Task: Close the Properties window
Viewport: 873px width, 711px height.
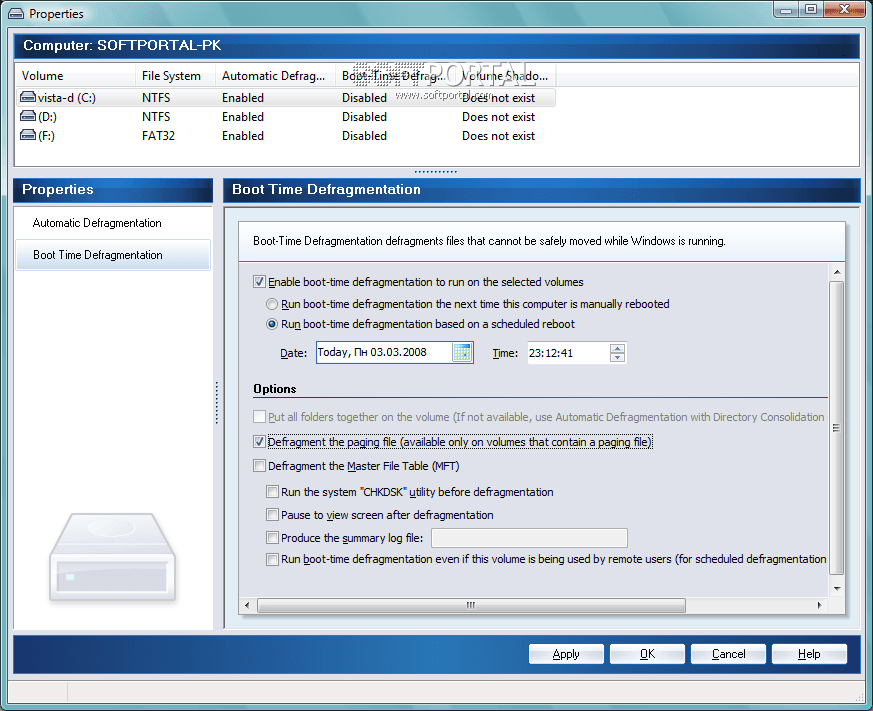Action: [x=844, y=9]
